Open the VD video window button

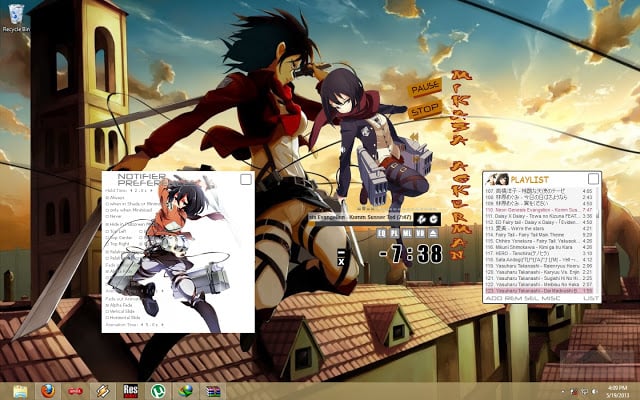click(x=420, y=233)
